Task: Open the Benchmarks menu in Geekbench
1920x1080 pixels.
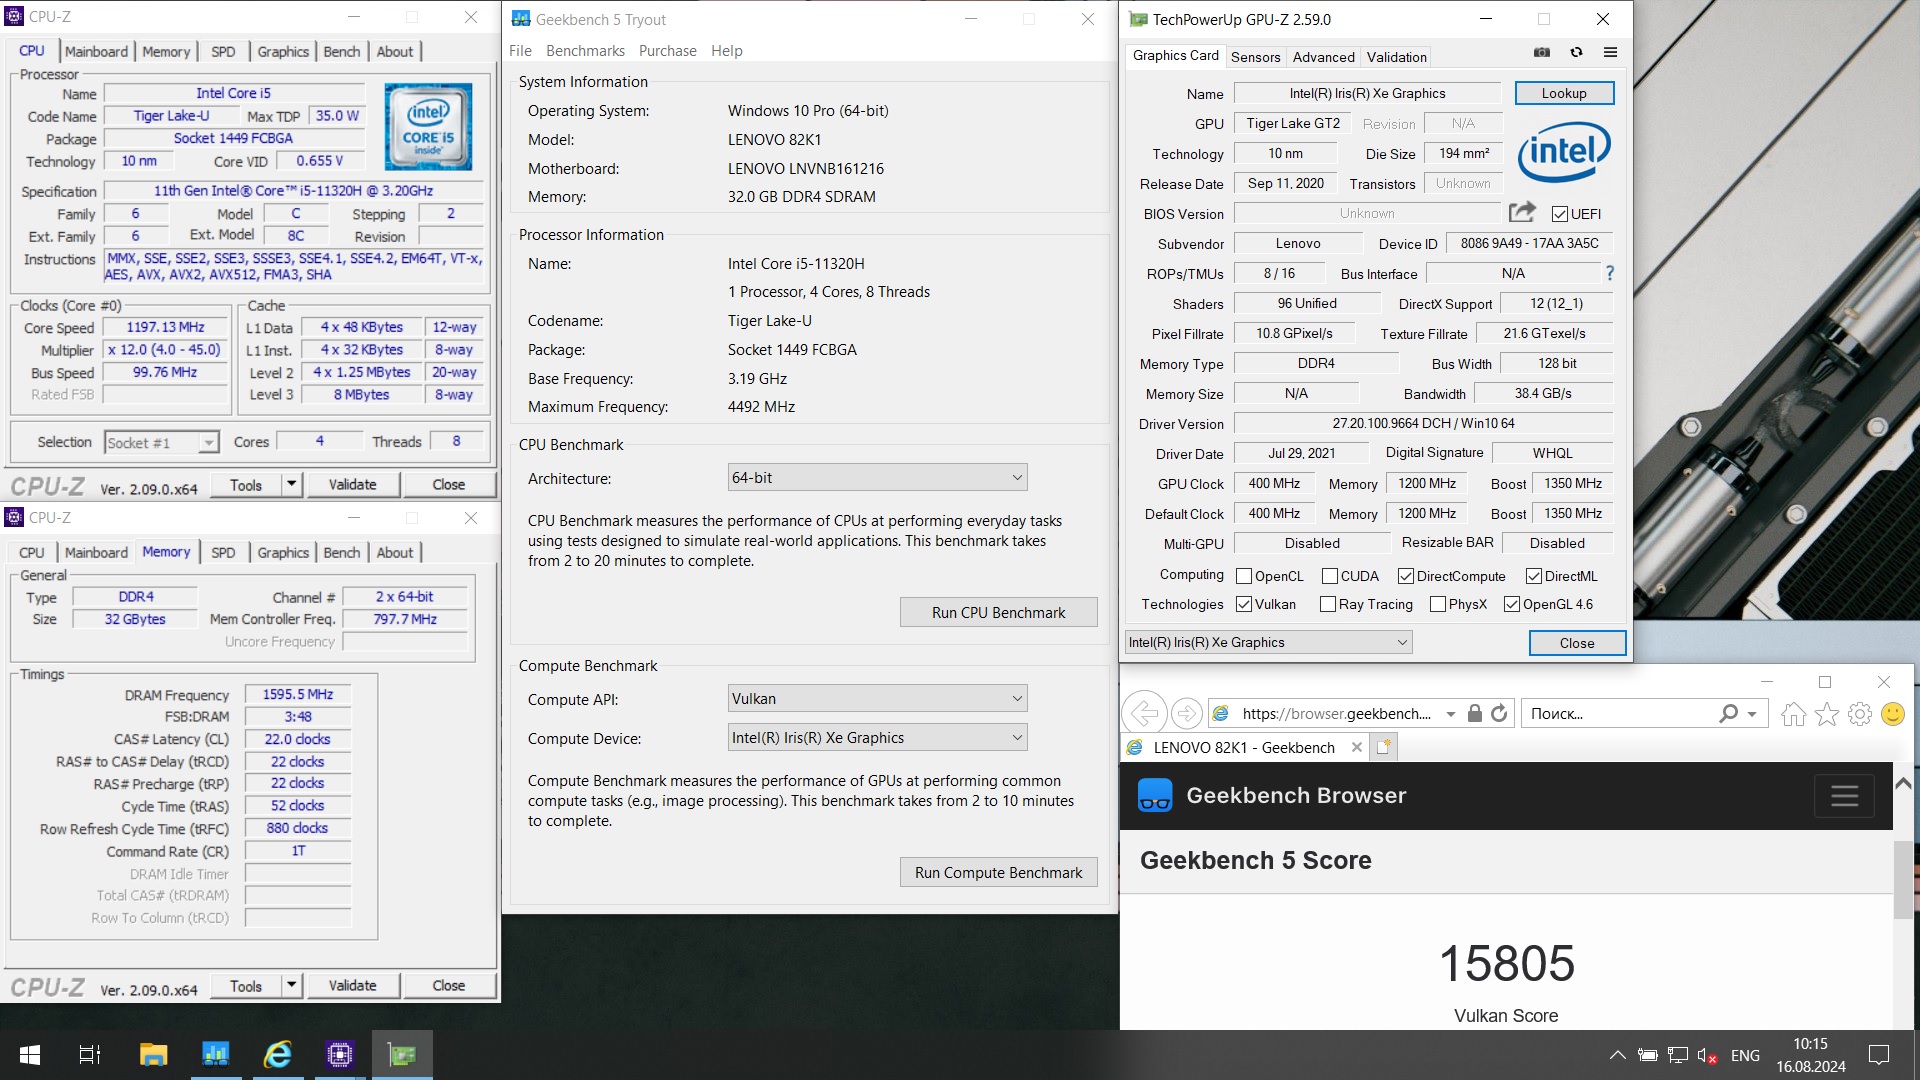Action: point(585,51)
